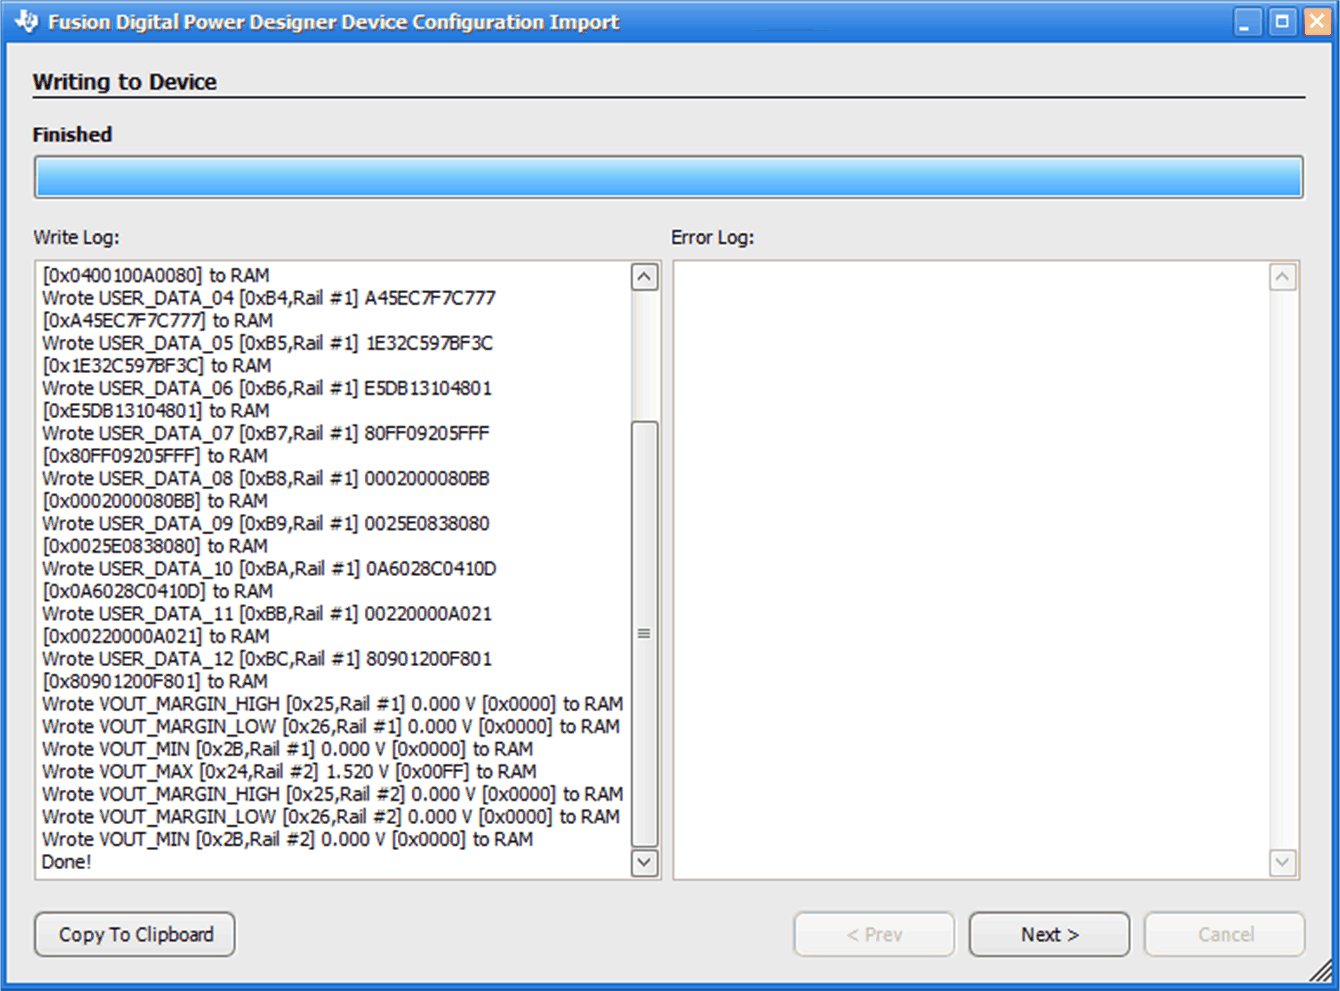
Task: Select the 'Wrote USER_DATA_05' log line
Action: (268, 343)
